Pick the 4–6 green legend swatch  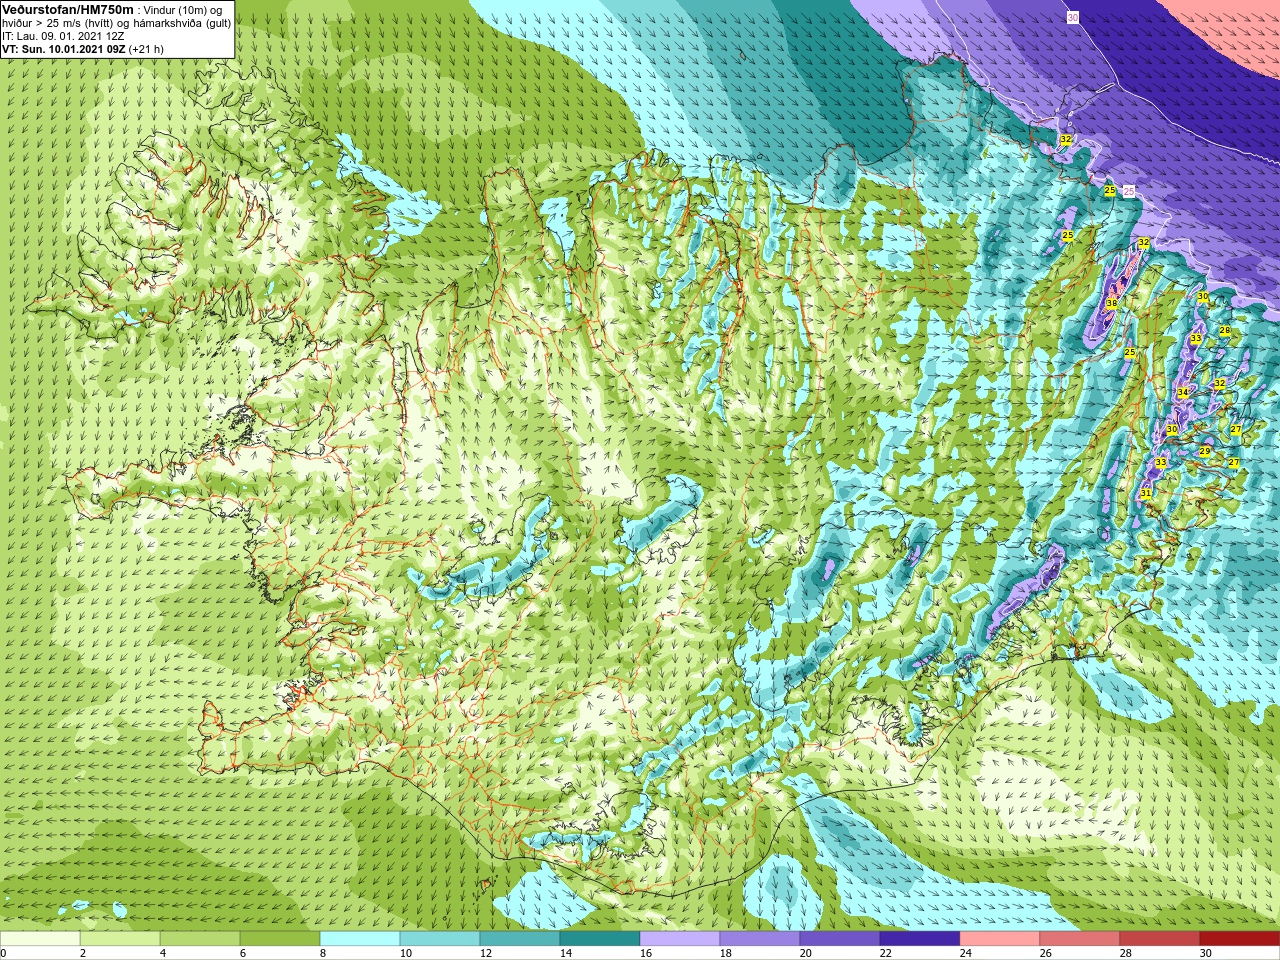pos(200,939)
